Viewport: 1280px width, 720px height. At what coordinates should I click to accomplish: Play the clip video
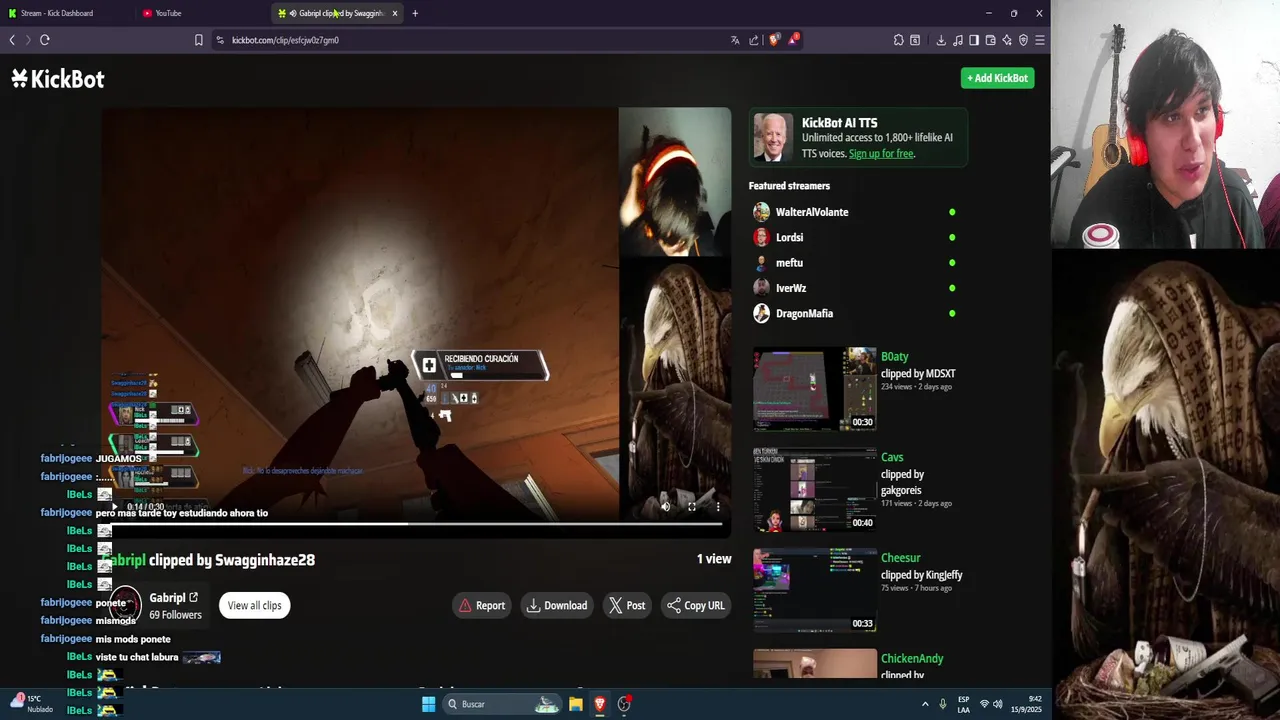(114, 507)
